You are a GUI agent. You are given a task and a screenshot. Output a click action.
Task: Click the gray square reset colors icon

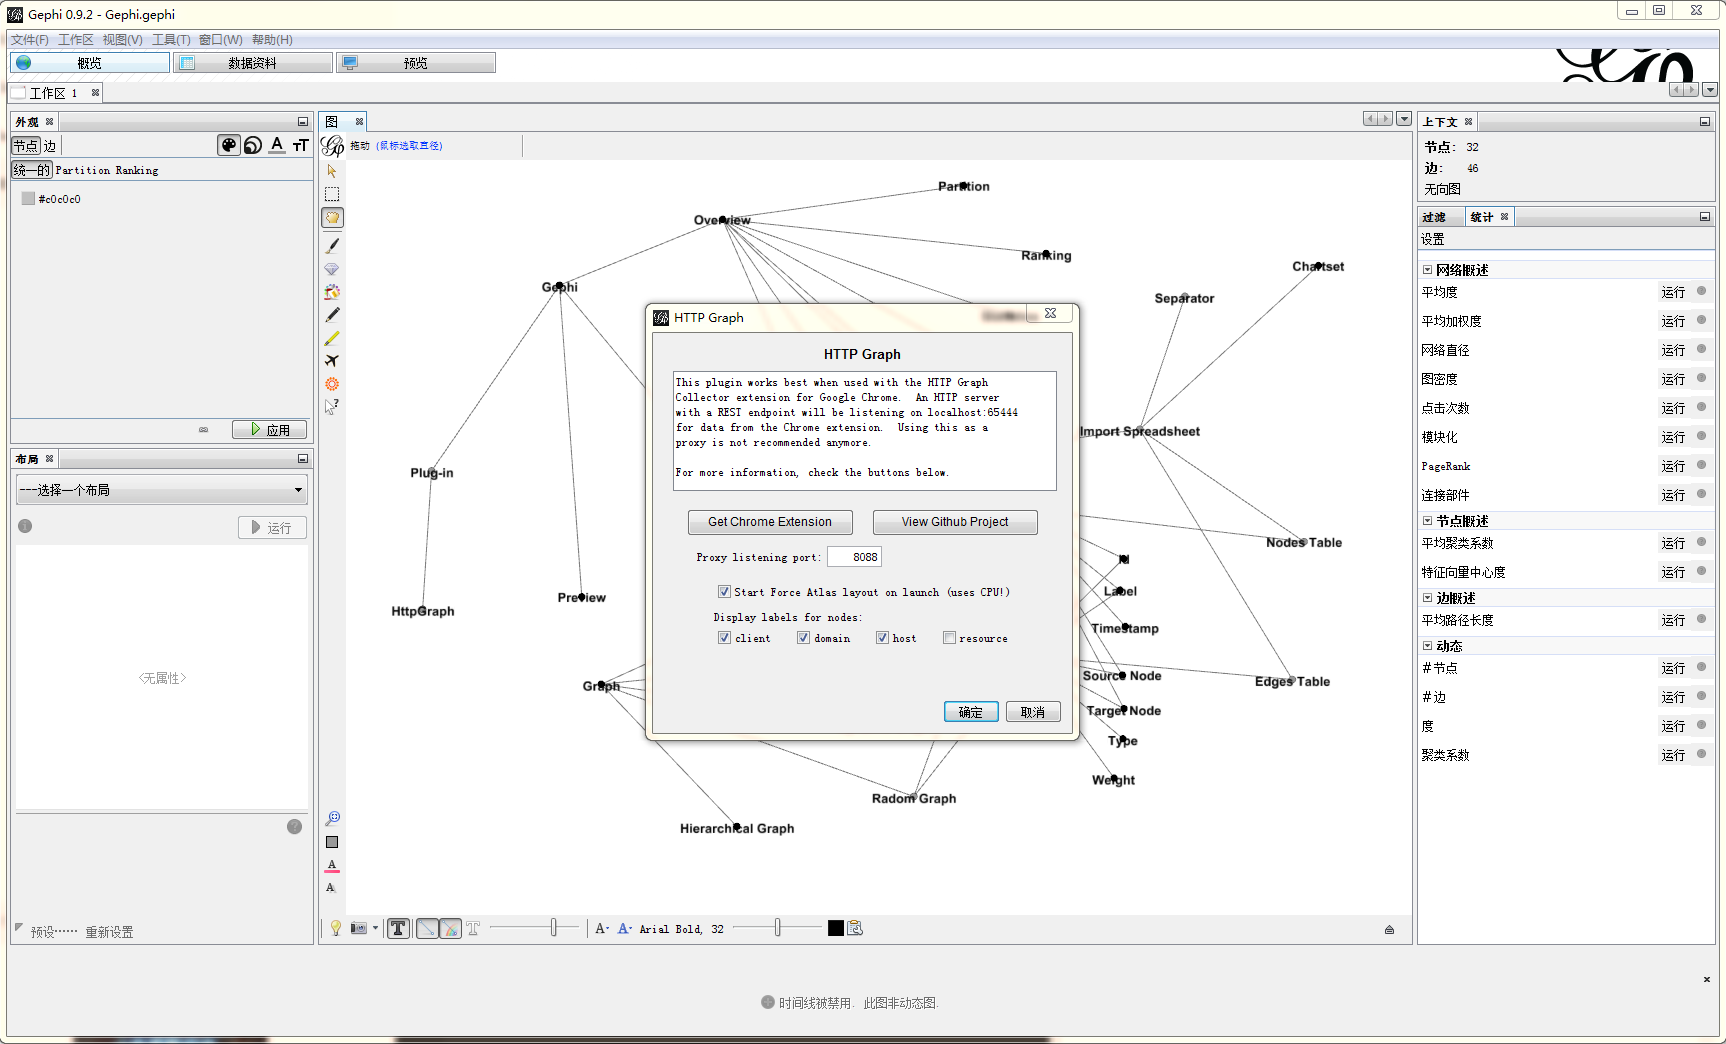pos(332,842)
